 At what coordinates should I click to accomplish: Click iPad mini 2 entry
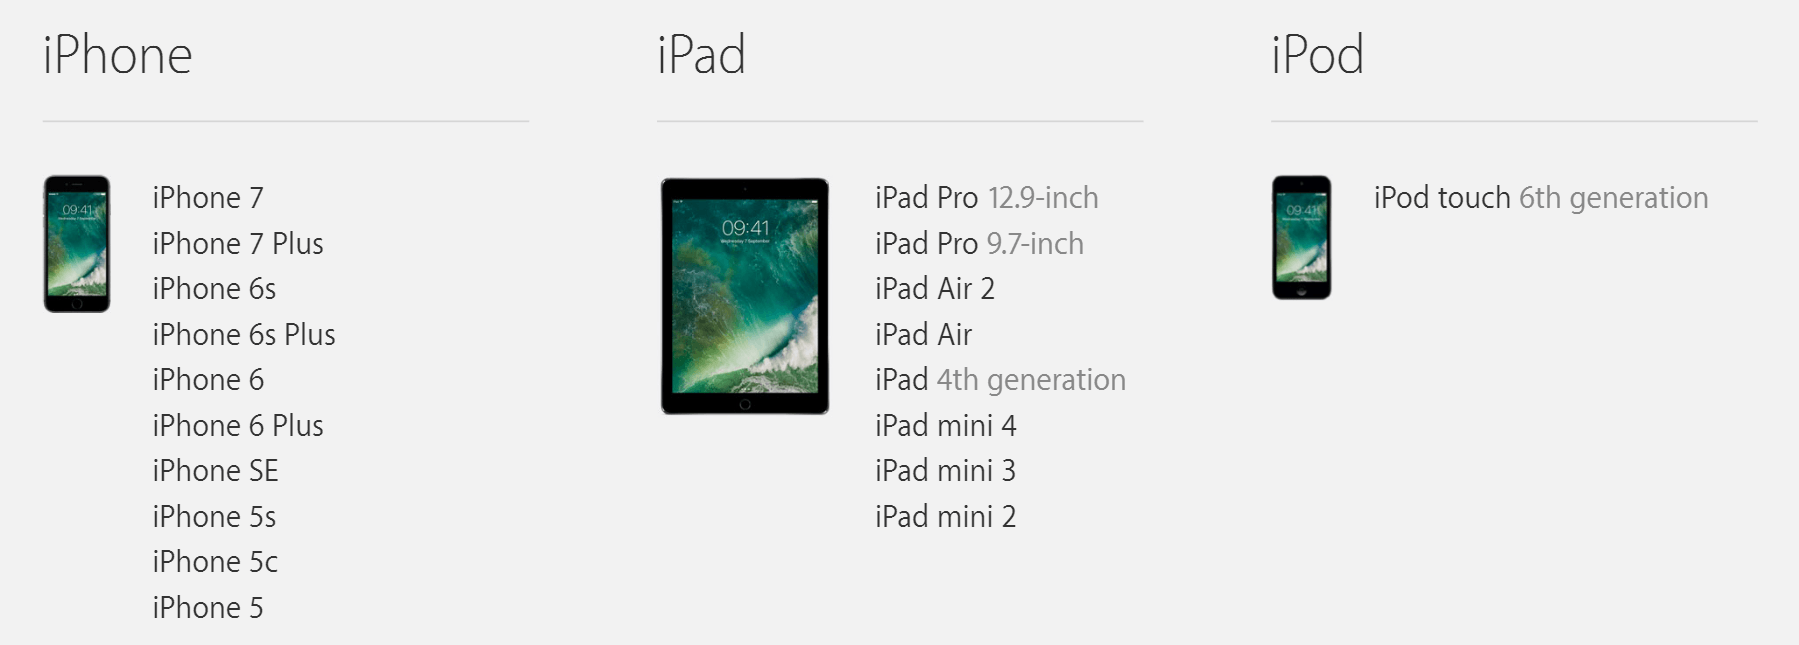coord(946,516)
